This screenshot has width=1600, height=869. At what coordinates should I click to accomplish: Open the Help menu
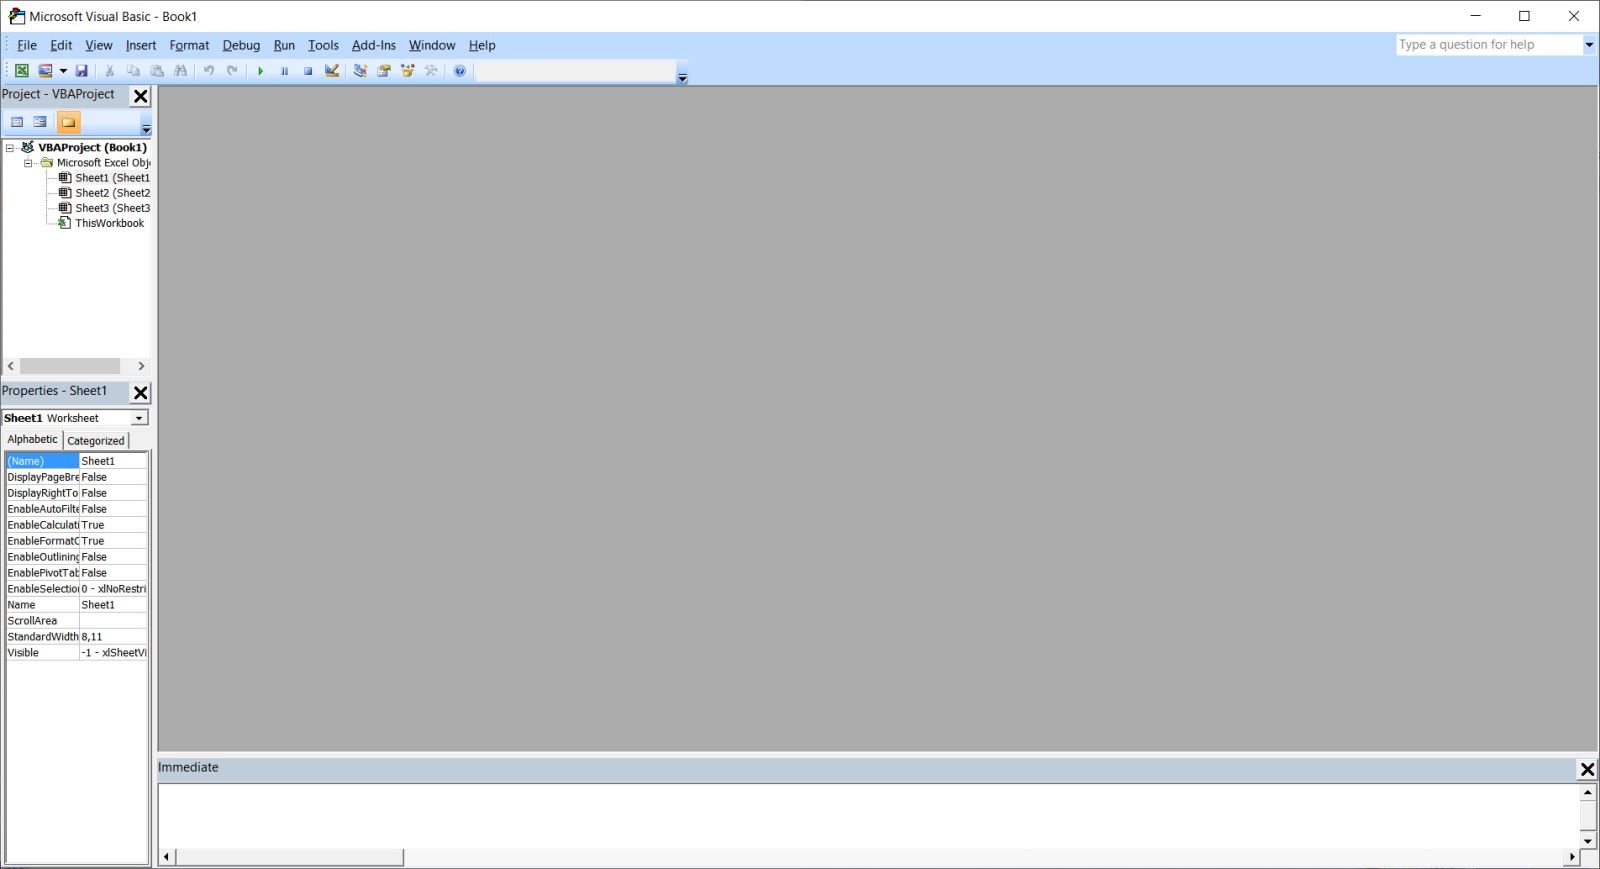tap(482, 45)
